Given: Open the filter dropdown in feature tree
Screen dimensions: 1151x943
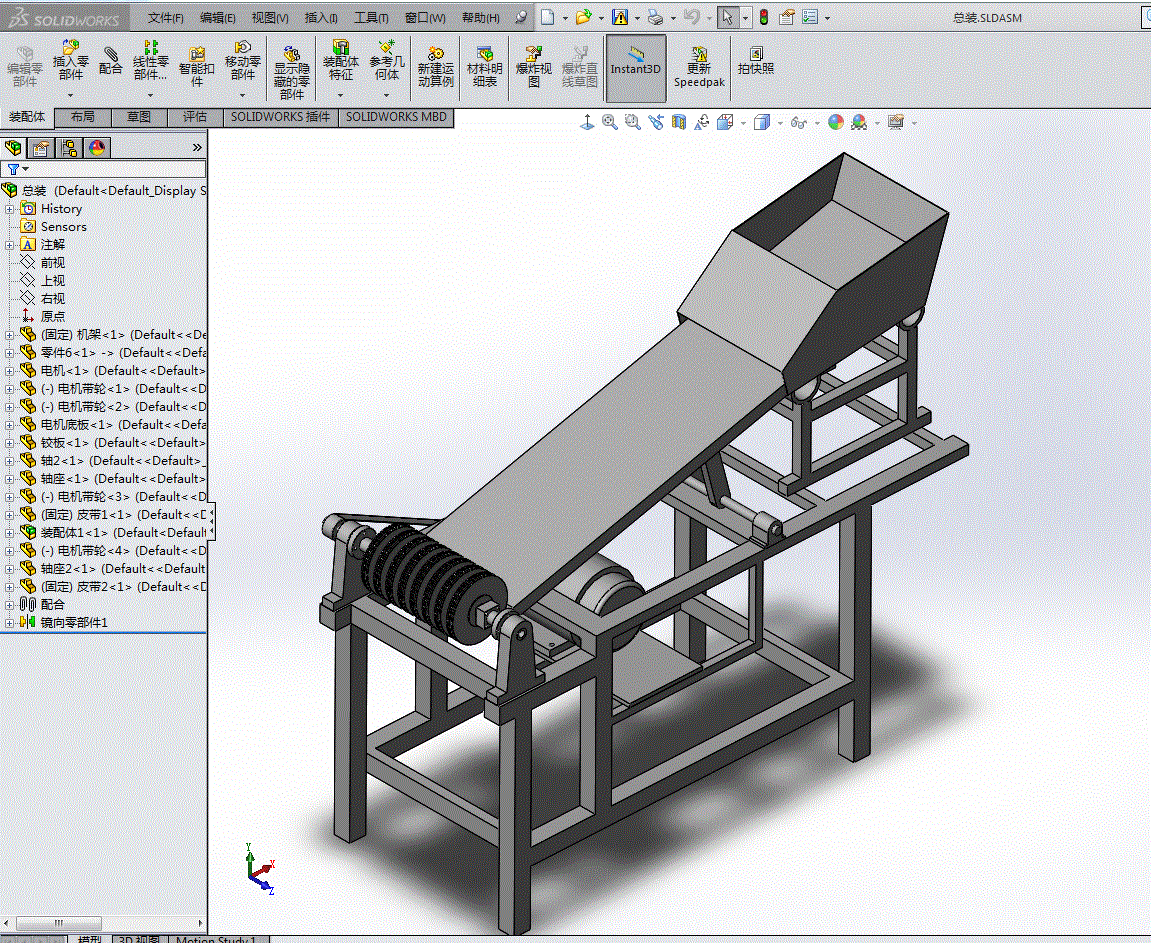Looking at the screenshot, I should (x=18, y=170).
